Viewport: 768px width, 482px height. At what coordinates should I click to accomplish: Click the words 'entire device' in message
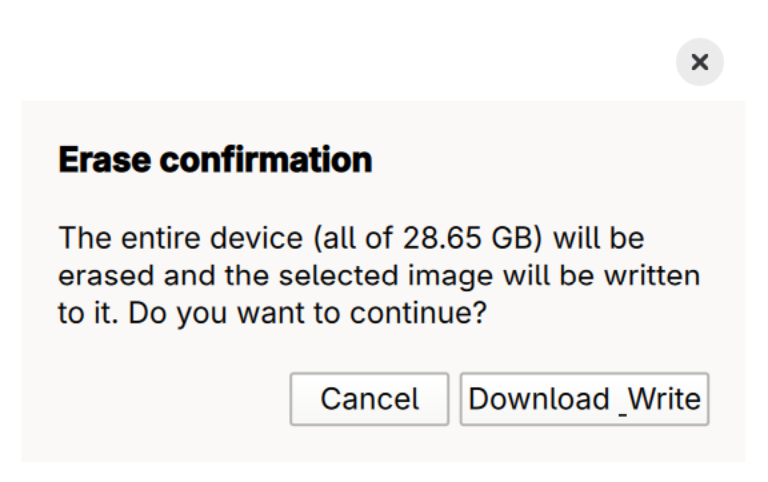pyautogui.click(x=212, y=238)
